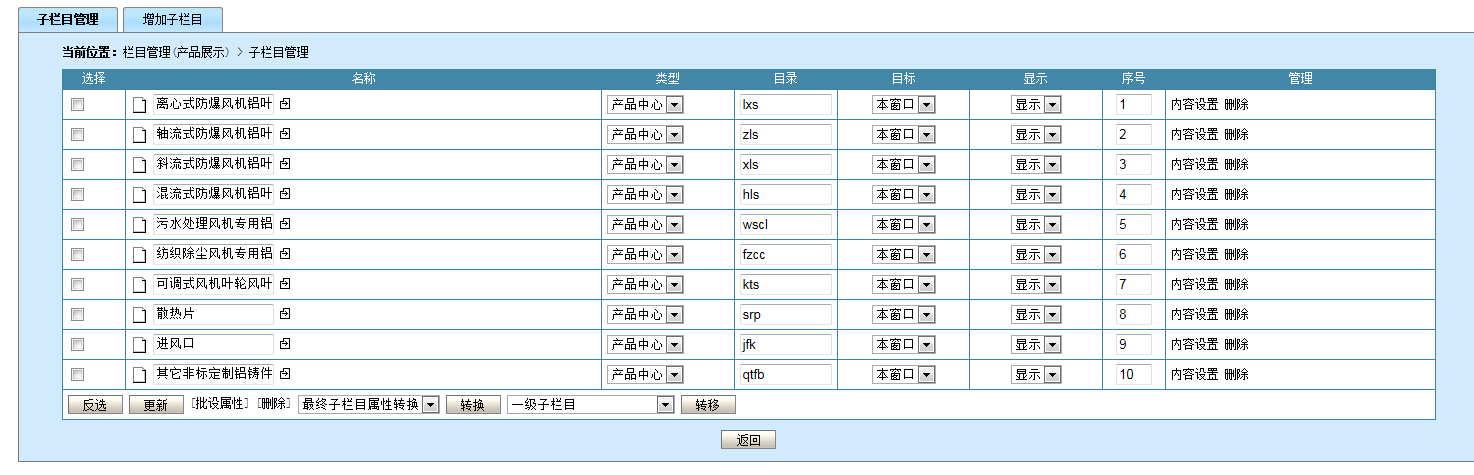Open 内容设置 for the kts row

[x=1194, y=285]
